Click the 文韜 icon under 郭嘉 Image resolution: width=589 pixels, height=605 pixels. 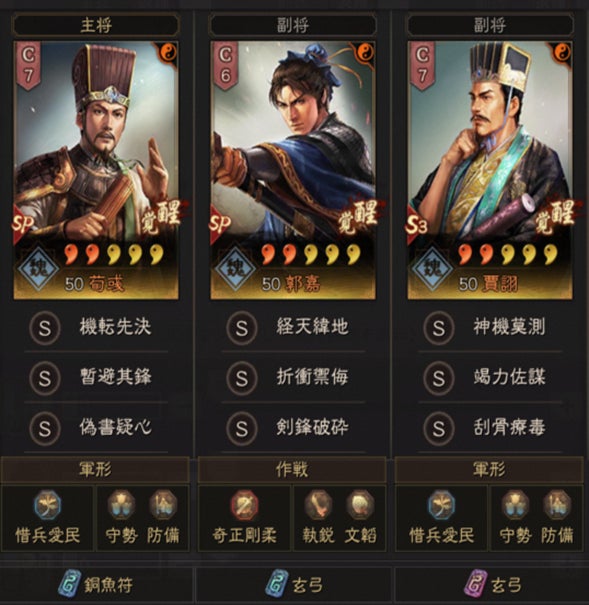(x=360, y=505)
